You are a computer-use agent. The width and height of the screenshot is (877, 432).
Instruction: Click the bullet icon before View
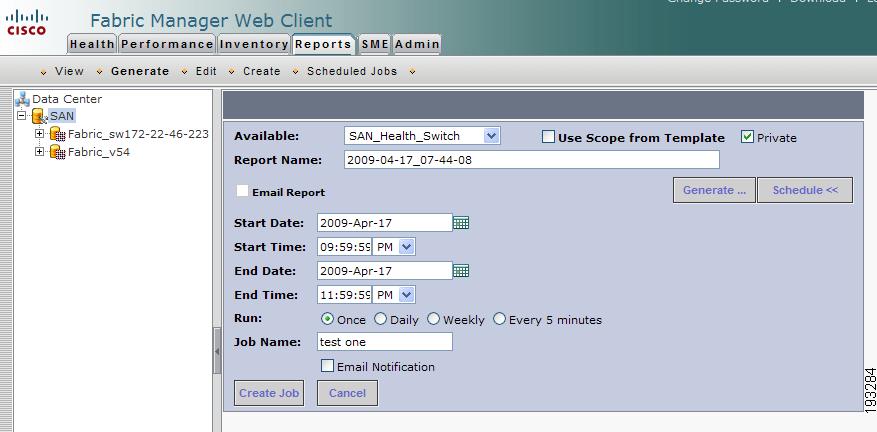tap(44, 72)
